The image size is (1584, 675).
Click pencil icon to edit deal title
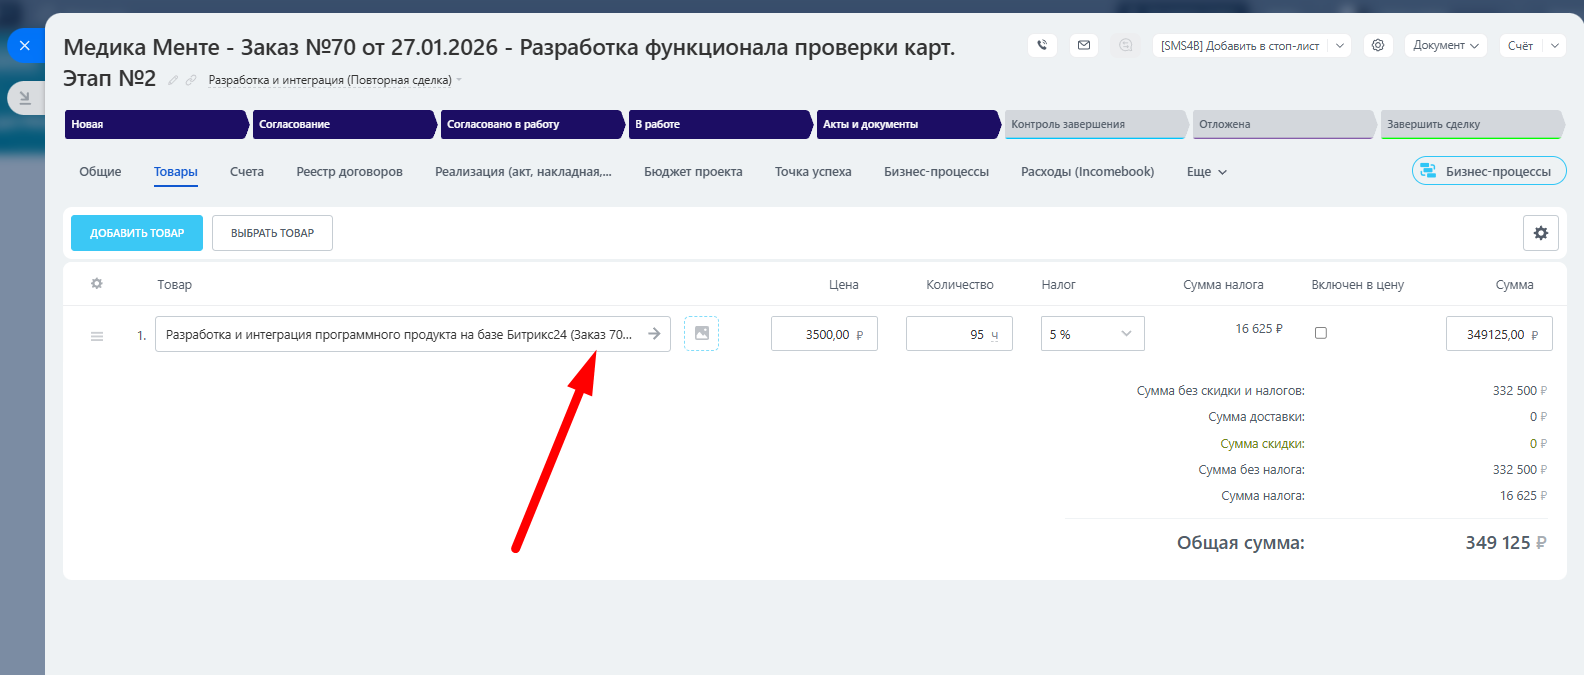point(173,80)
